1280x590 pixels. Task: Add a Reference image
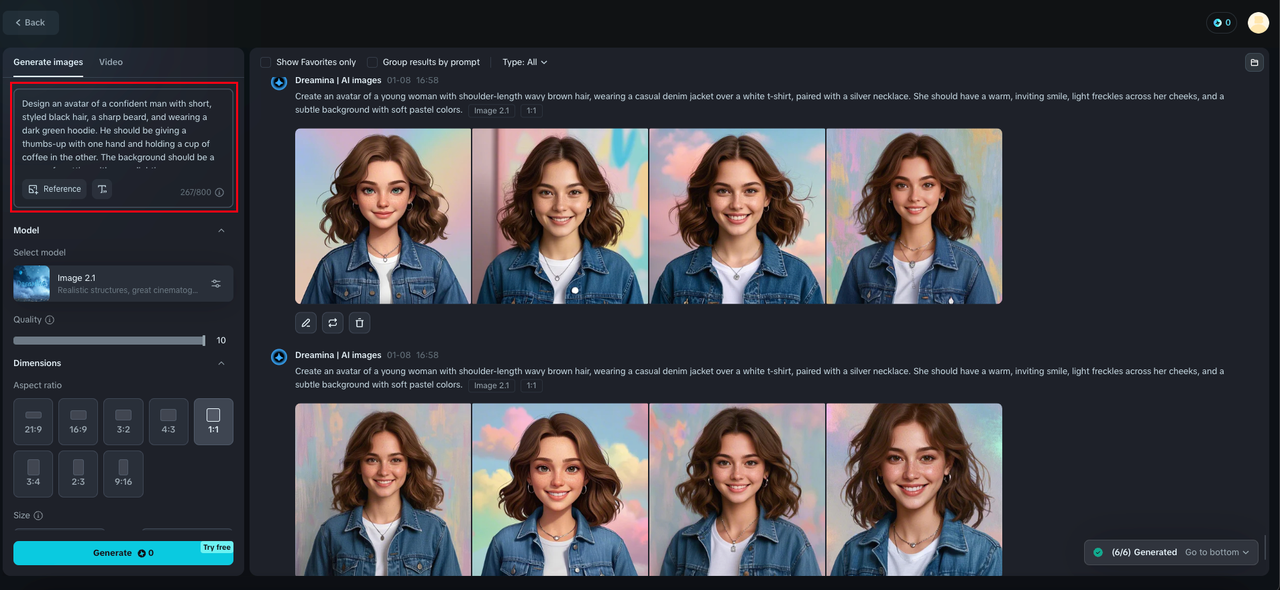coord(54,189)
